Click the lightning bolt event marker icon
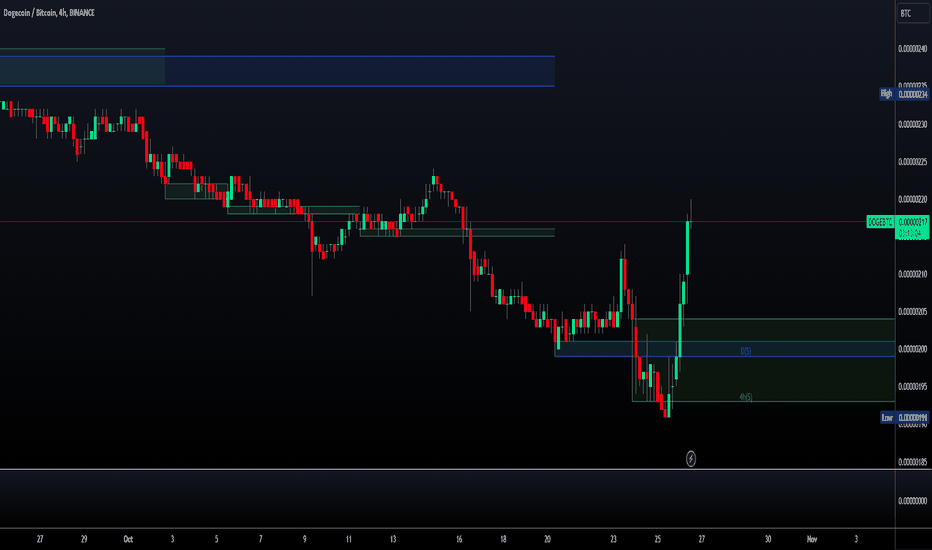The image size is (932, 550). pyautogui.click(x=691, y=458)
